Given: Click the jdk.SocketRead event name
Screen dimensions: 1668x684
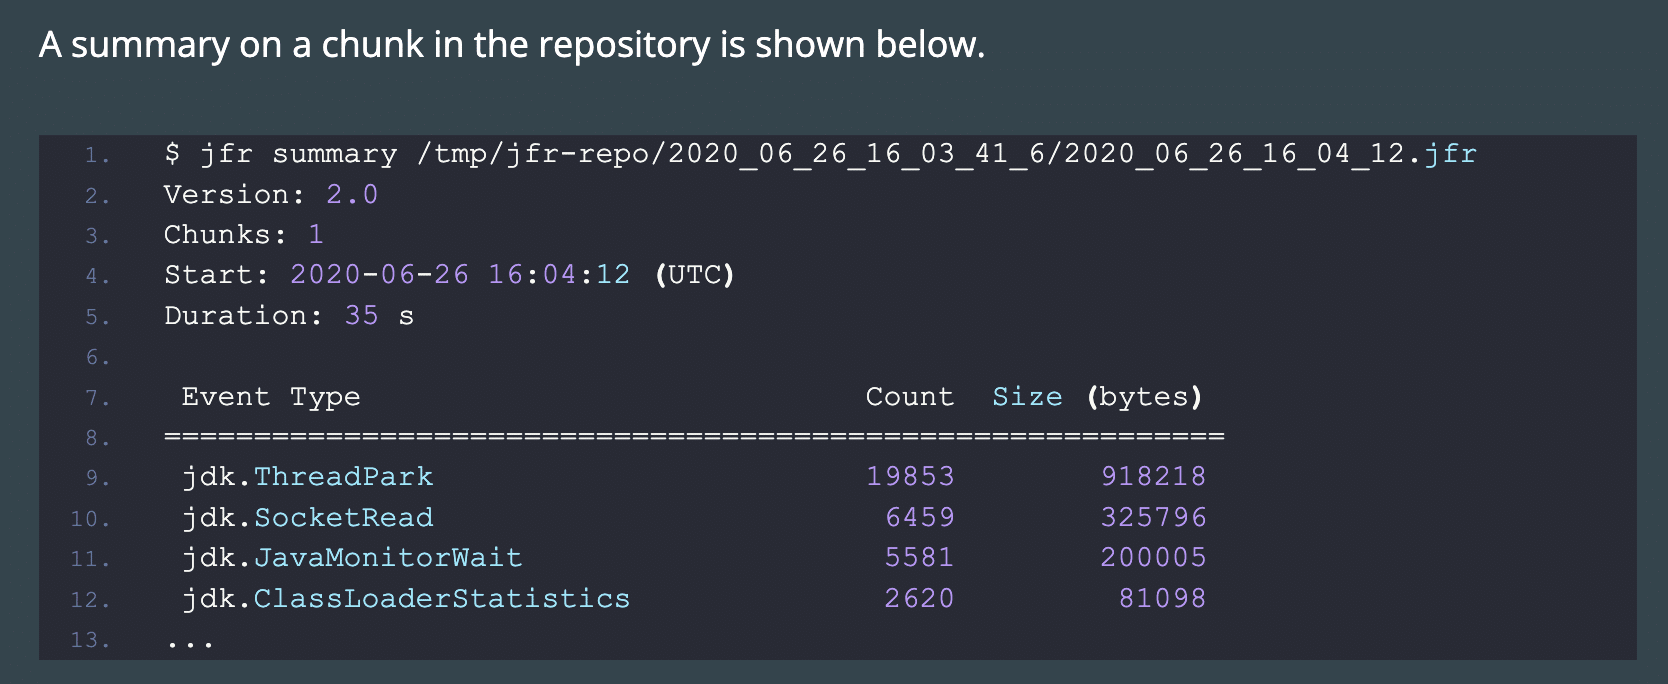Looking at the screenshot, I should point(308,517).
